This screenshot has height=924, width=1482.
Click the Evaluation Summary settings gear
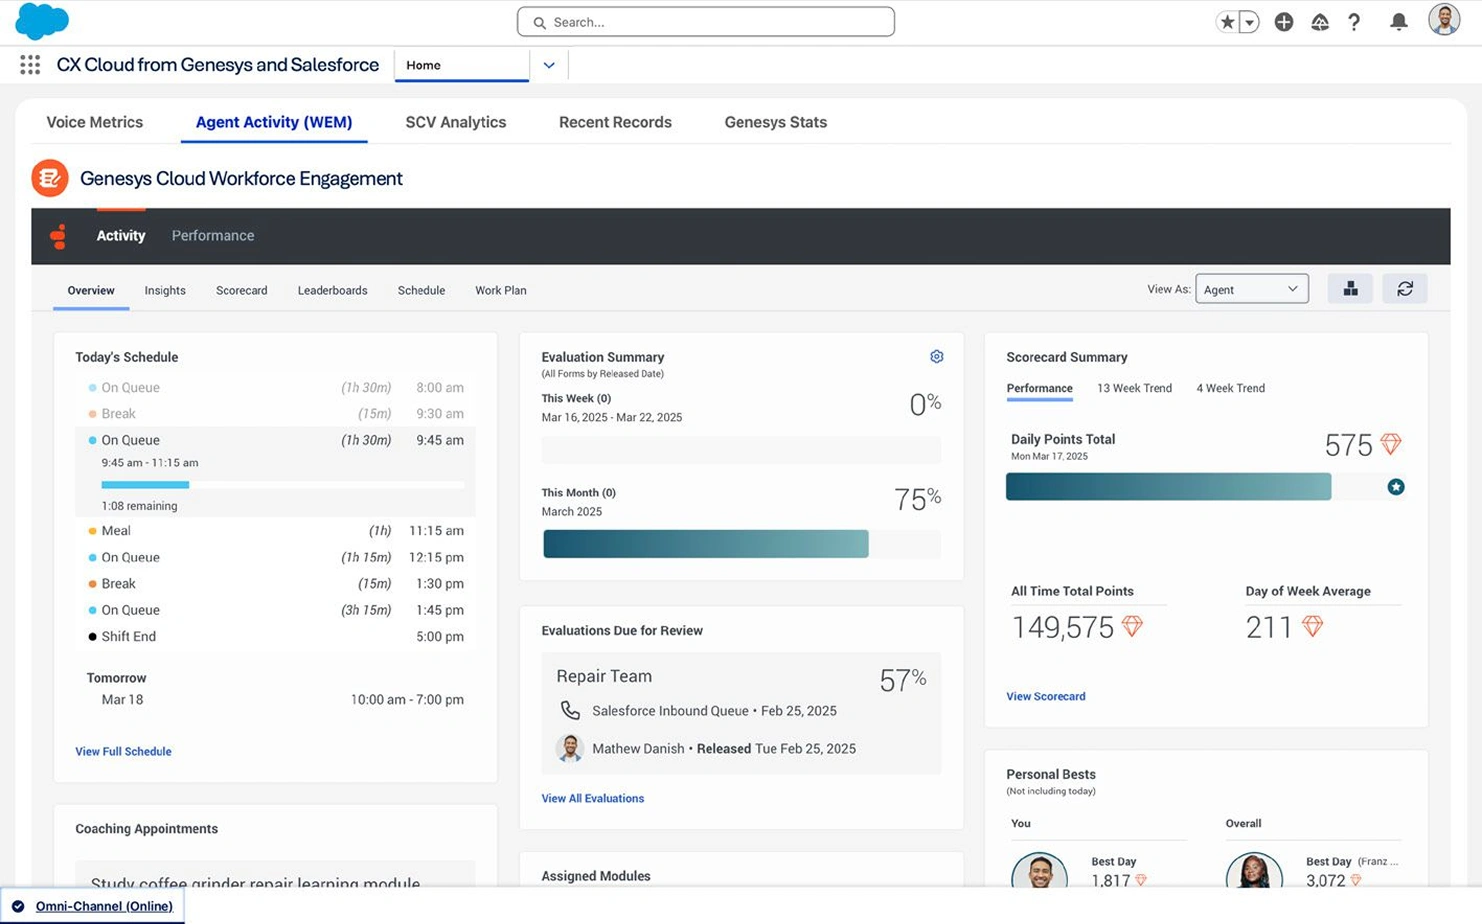pyautogui.click(x=937, y=357)
